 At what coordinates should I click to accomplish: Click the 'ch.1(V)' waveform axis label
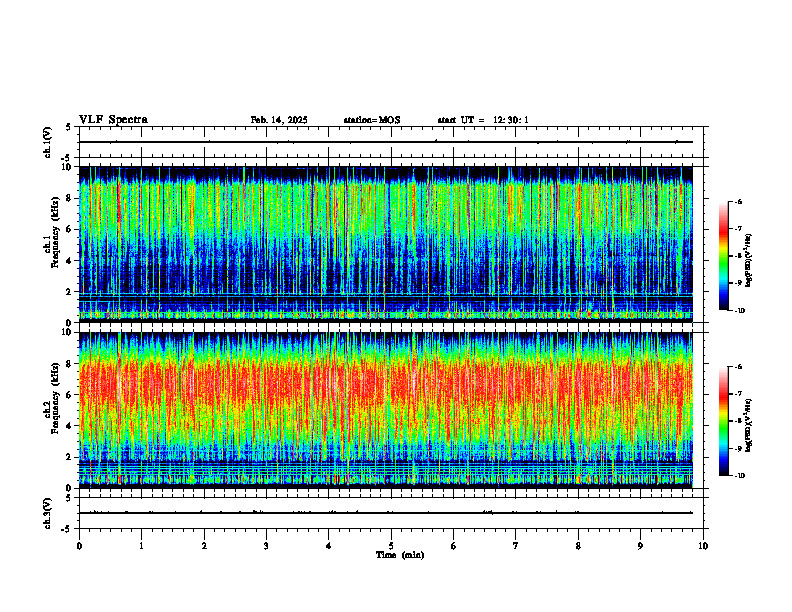(47, 142)
